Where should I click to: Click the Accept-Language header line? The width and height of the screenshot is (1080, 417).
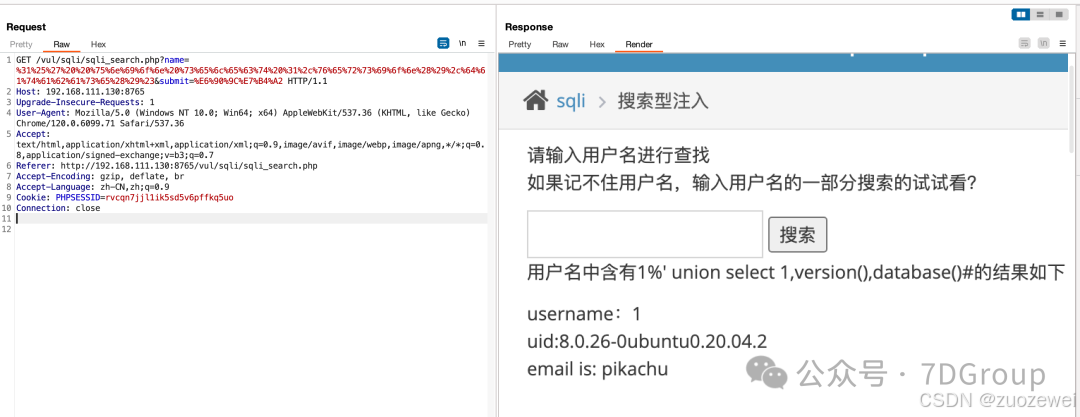92,187
